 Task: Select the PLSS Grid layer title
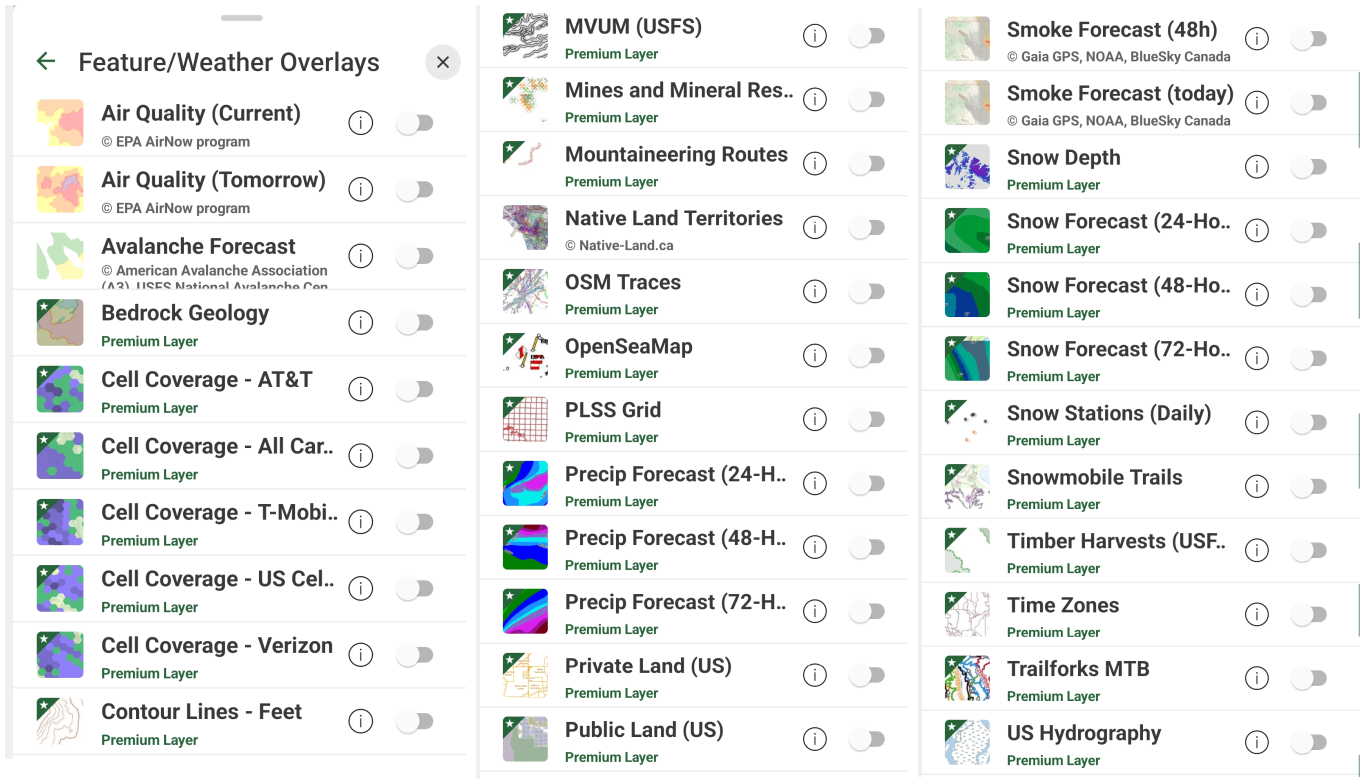pyautogui.click(x=613, y=410)
